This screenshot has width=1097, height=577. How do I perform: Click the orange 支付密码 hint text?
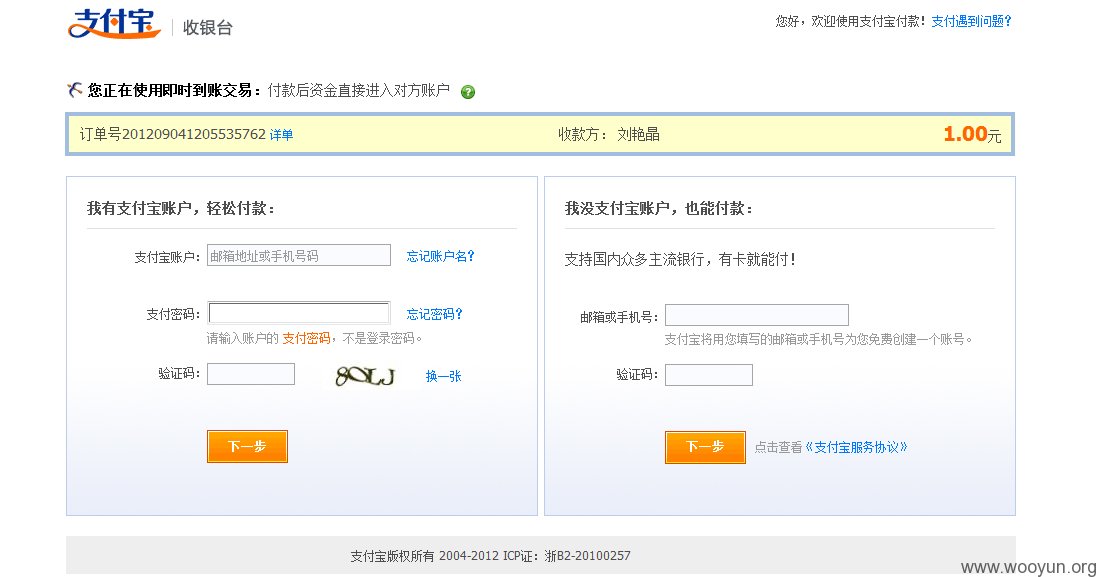tap(306, 339)
